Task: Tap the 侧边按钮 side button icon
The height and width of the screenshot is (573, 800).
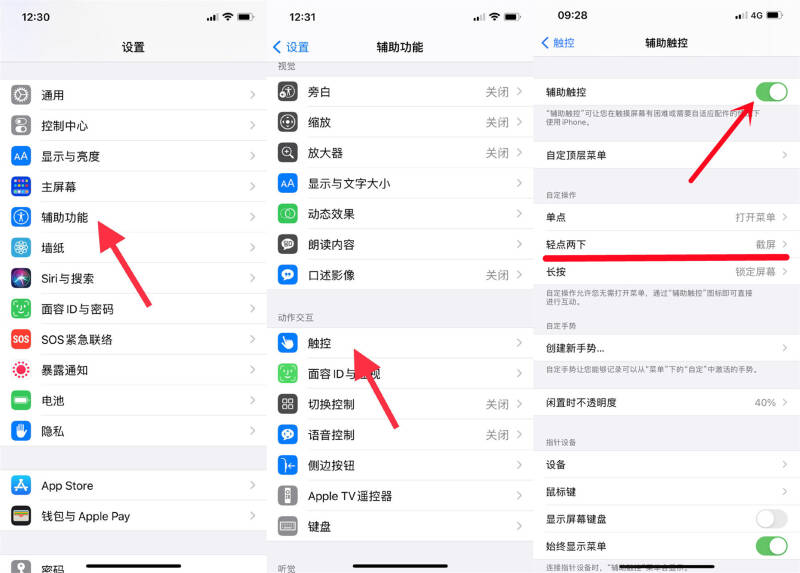Action: coord(288,465)
